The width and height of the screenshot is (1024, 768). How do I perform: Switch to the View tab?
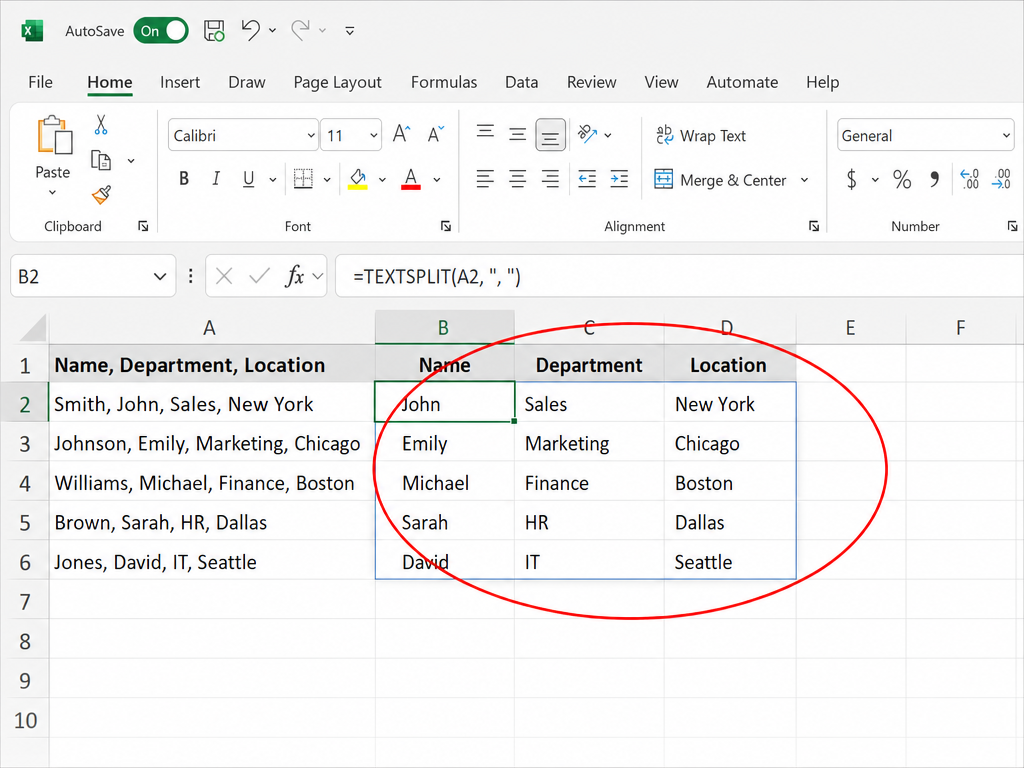661,82
